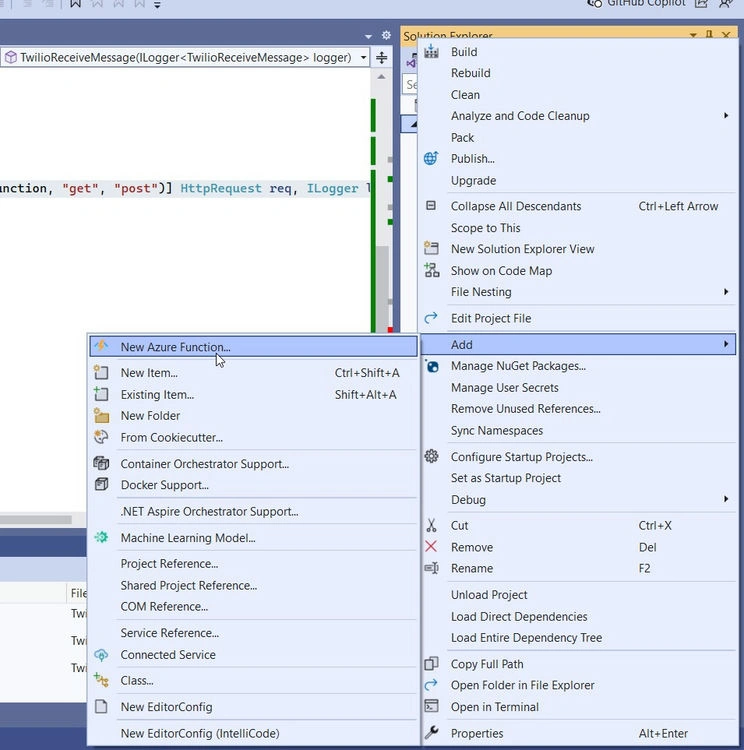This screenshot has width=744, height=750.
Task: Choose Load Entire Dependency Tree
Action: tap(526, 638)
